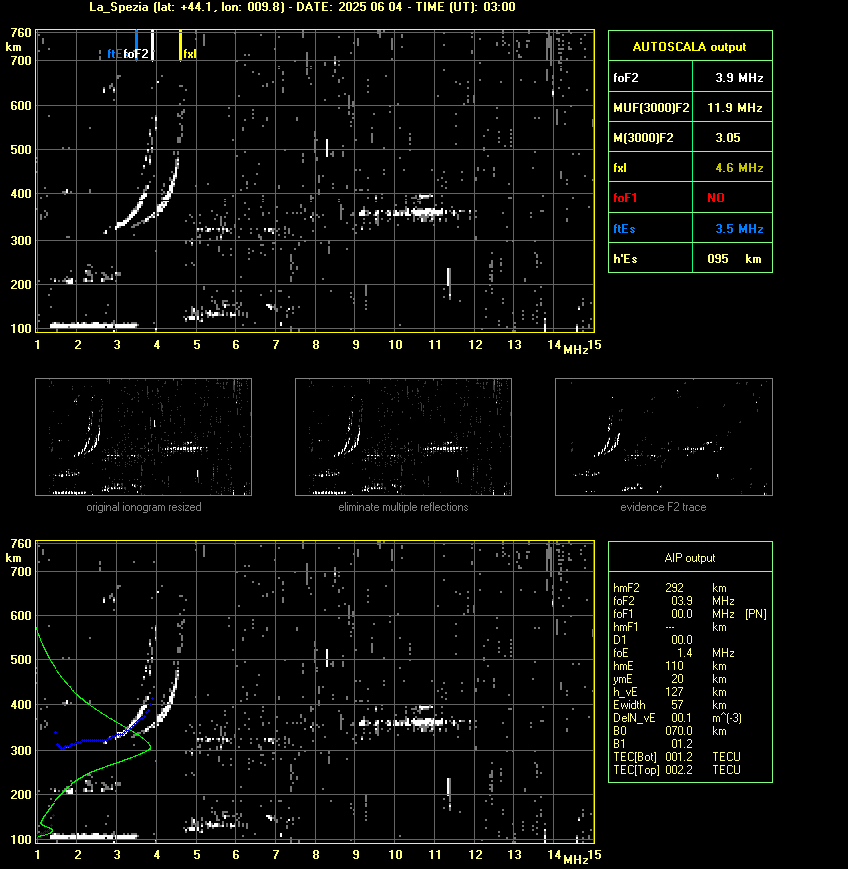Viewport: 848px width, 869px height.
Task: Click the foF2 value '3.9 MHz'
Action: click(x=739, y=78)
